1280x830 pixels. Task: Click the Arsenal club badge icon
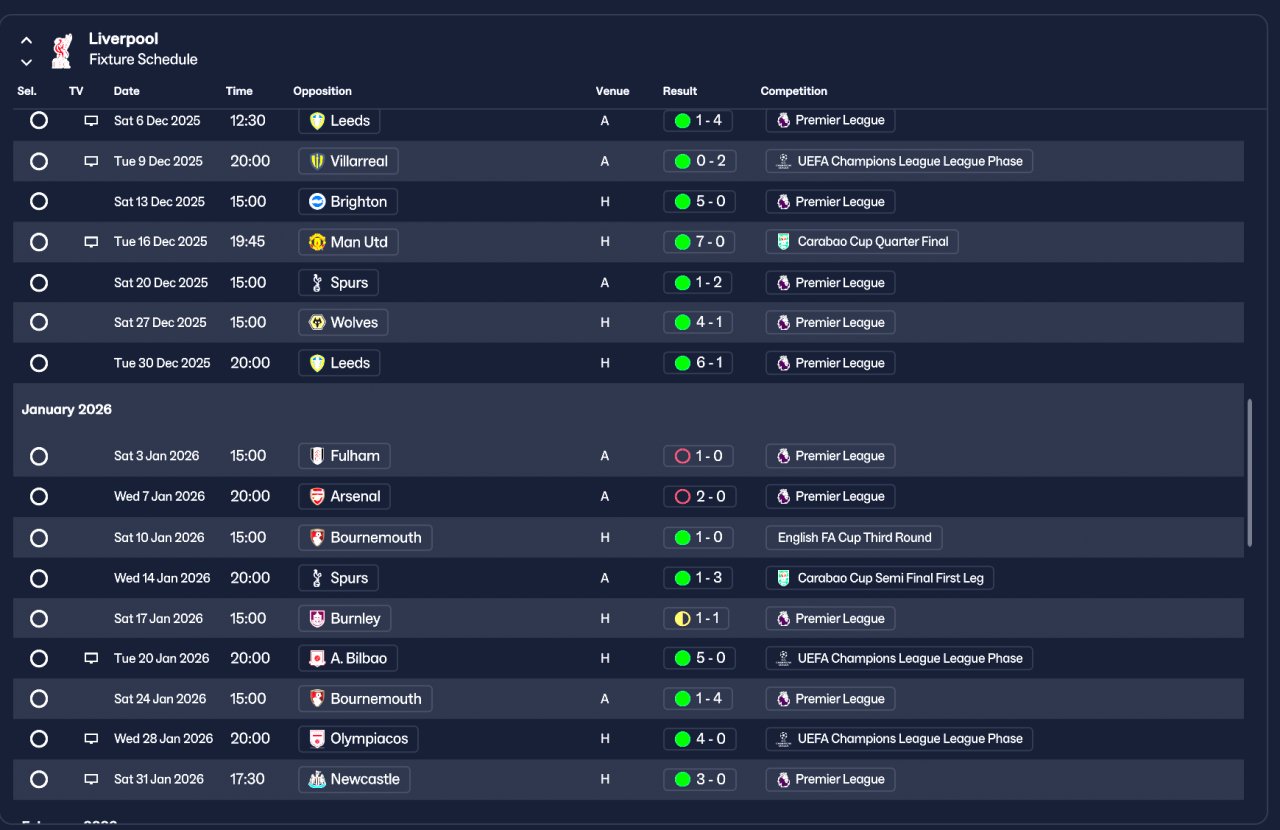pyautogui.click(x=317, y=497)
